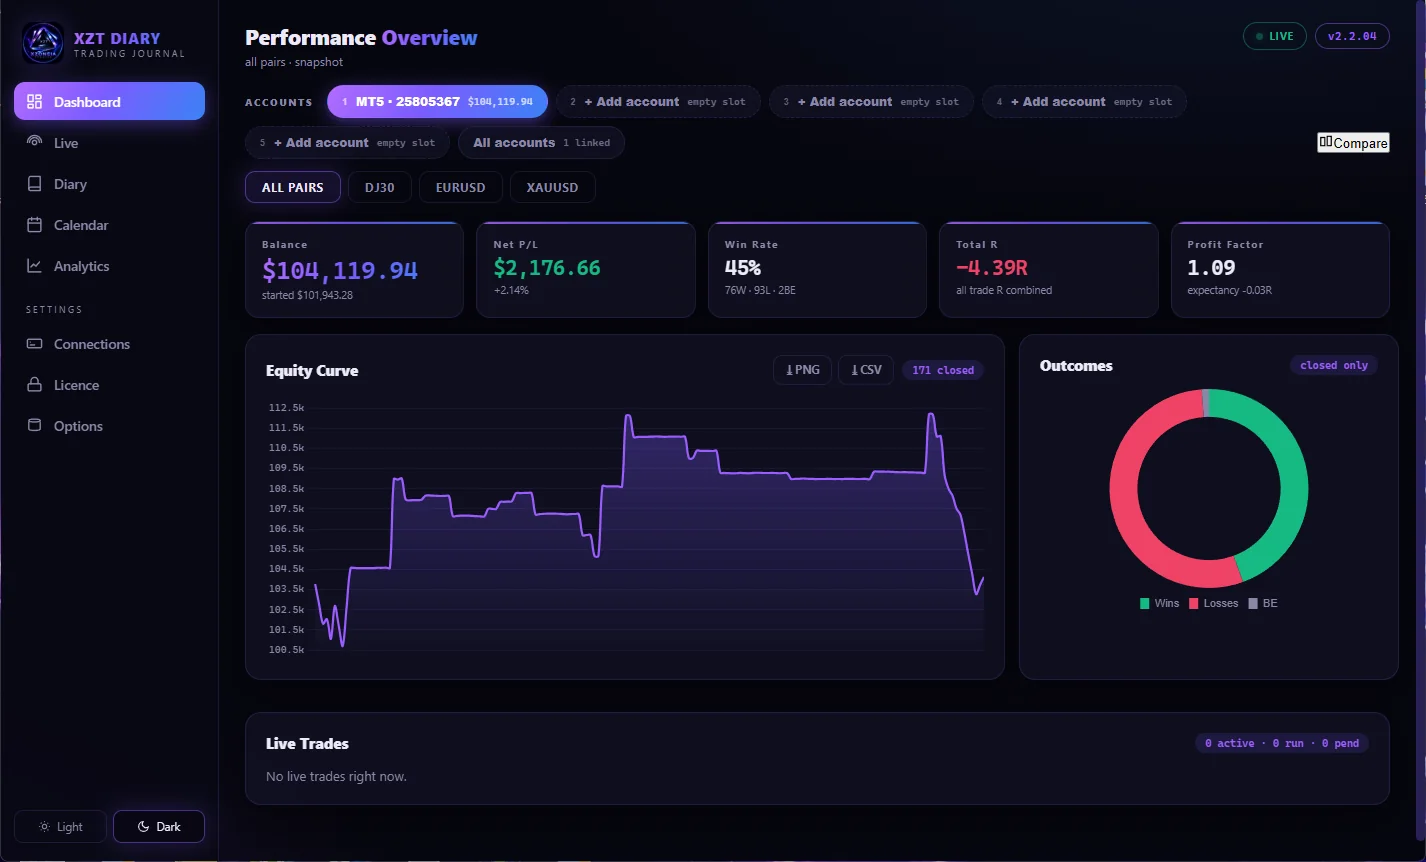This screenshot has height=862, width=1426.
Task: Click the Compare columns icon
Action: coord(1326,142)
